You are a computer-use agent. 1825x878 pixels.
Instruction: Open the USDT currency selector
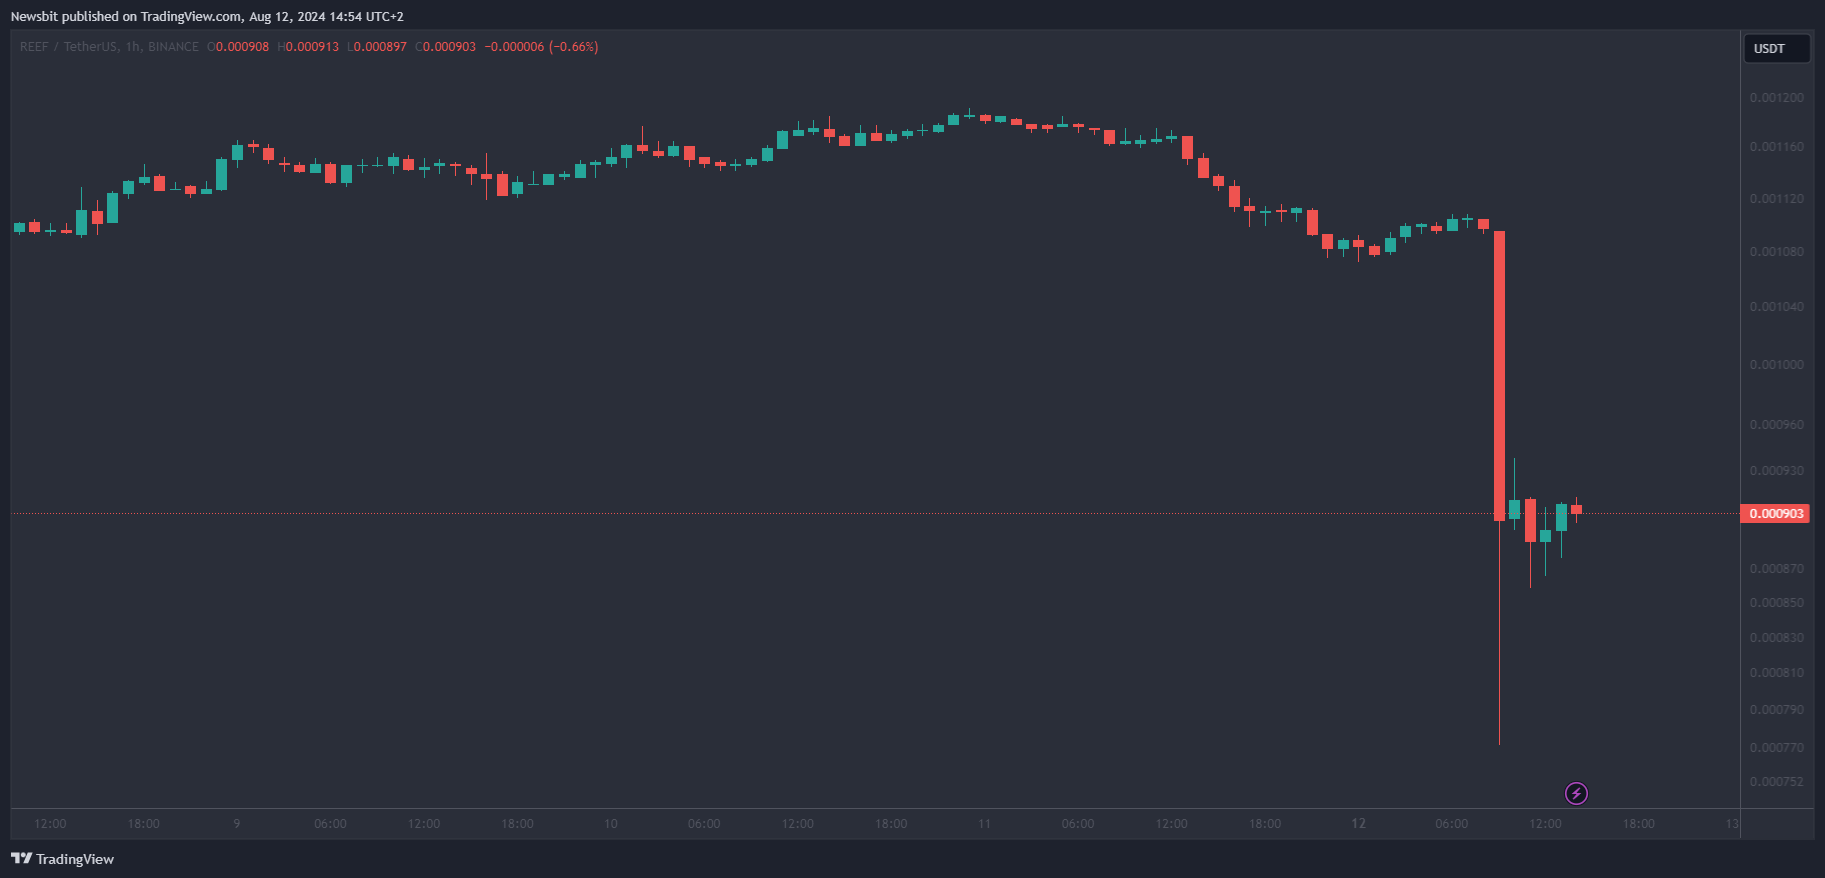click(x=1777, y=48)
